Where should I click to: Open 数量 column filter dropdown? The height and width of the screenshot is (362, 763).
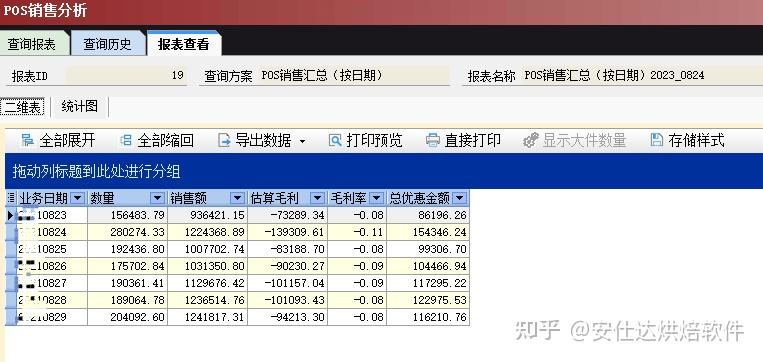[x=157, y=198]
